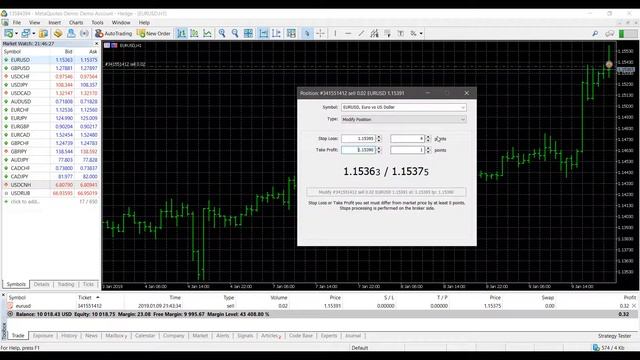Open the Charts menu
The image size is (640, 360).
point(76,22)
